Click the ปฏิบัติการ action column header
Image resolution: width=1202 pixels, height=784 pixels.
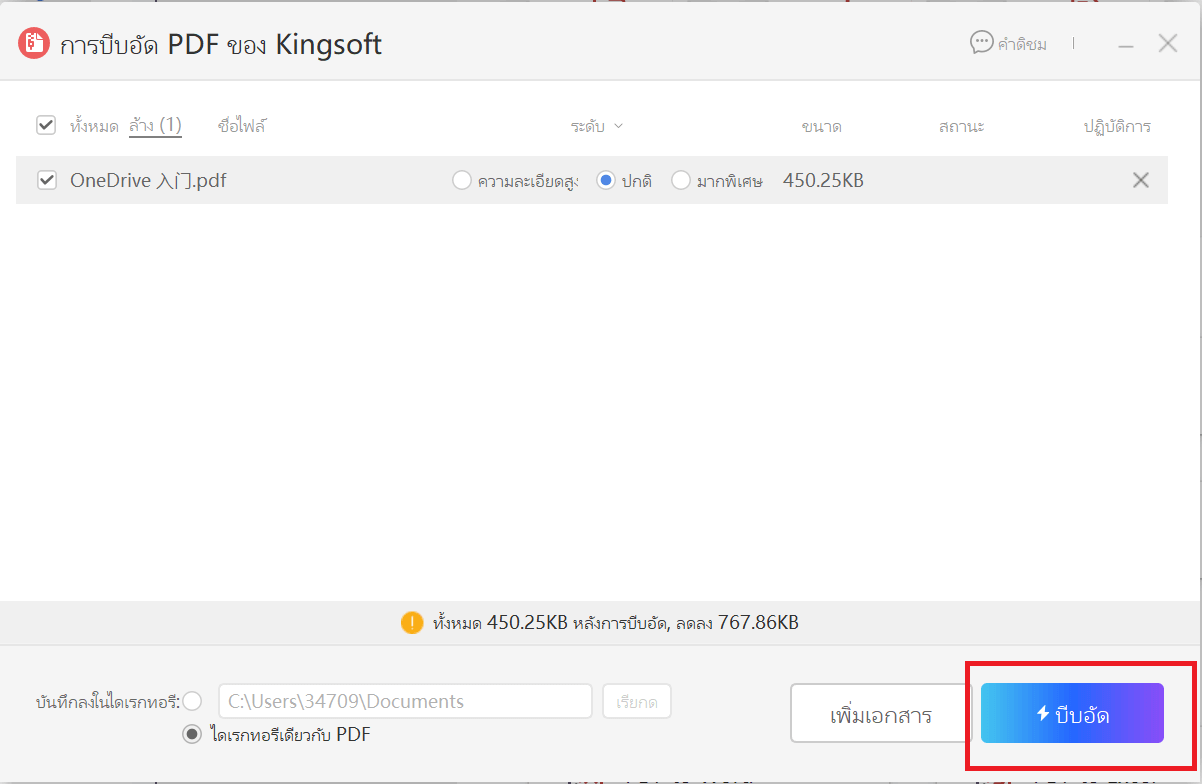1117,126
